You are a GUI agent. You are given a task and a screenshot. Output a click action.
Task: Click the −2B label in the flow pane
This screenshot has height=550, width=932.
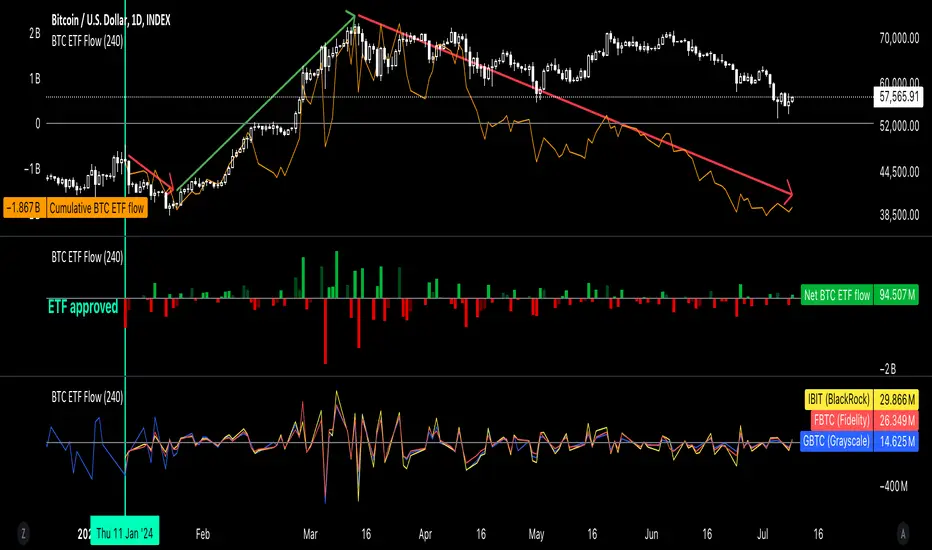click(887, 369)
